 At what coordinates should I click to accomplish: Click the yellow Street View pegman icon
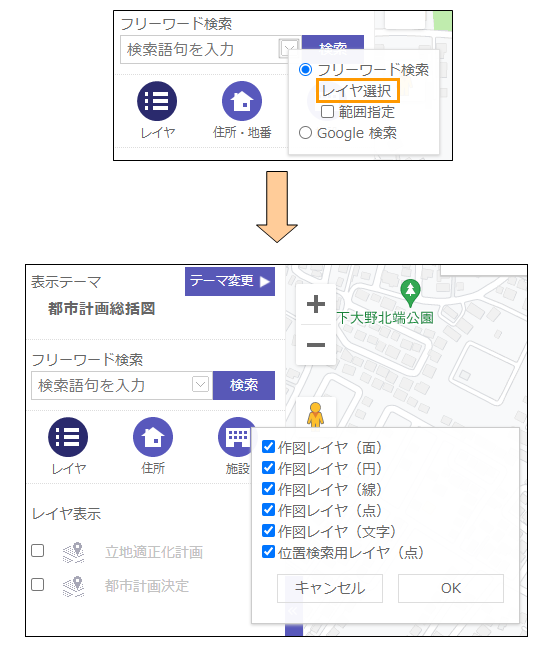[315, 414]
